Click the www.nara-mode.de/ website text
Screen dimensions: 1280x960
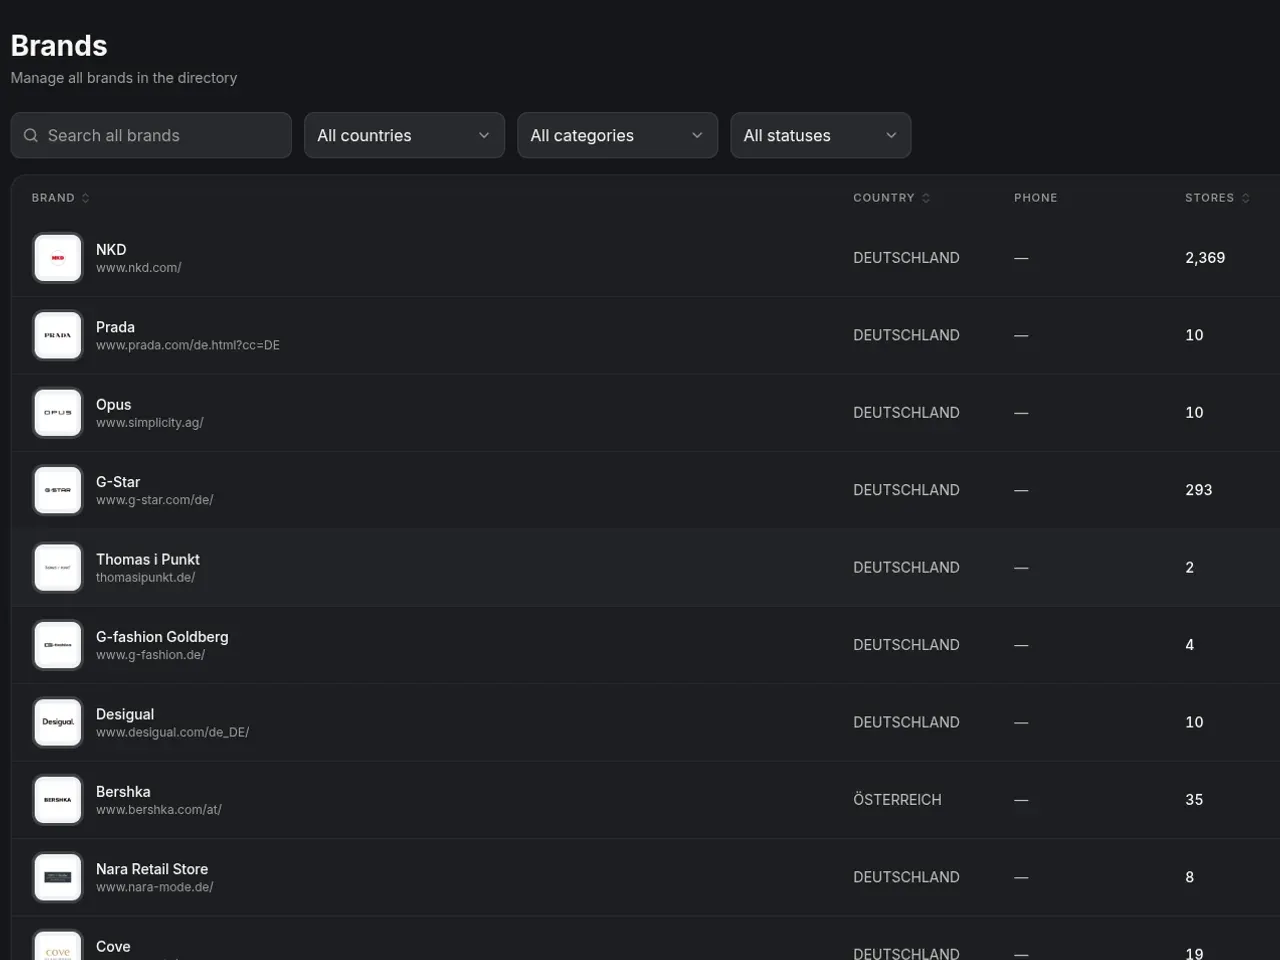pyautogui.click(x=155, y=887)
